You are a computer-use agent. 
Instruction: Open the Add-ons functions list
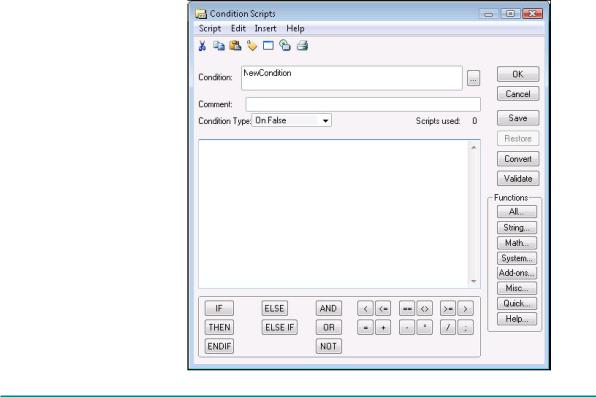click(x=517, y=273)
